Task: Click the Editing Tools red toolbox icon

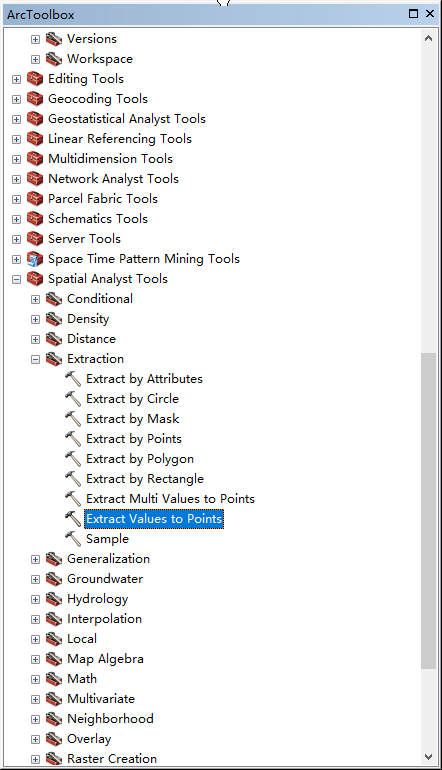Action: (x=35, y=79)
